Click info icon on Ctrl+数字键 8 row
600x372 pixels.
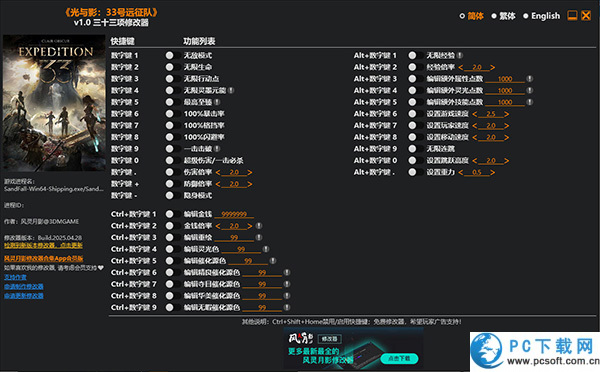287,296
